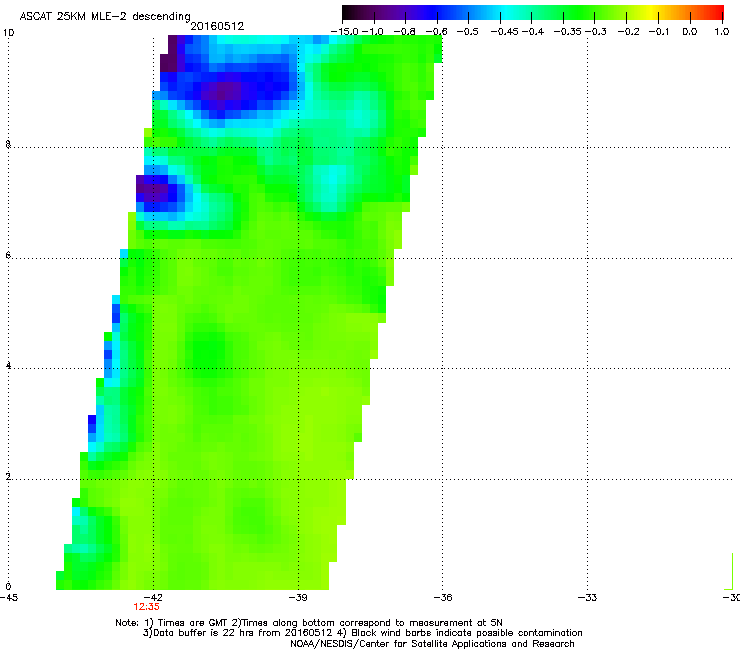Click the NOAA/NESDIS credit line

(432, 644)
